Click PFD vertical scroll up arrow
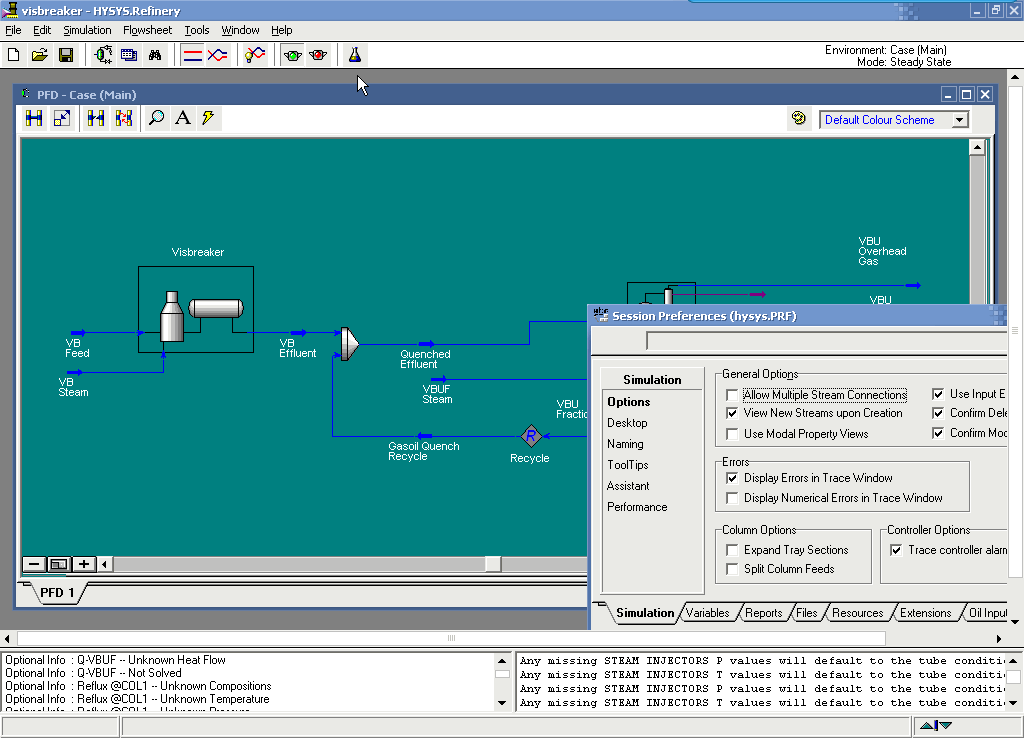 pos(977,147)
